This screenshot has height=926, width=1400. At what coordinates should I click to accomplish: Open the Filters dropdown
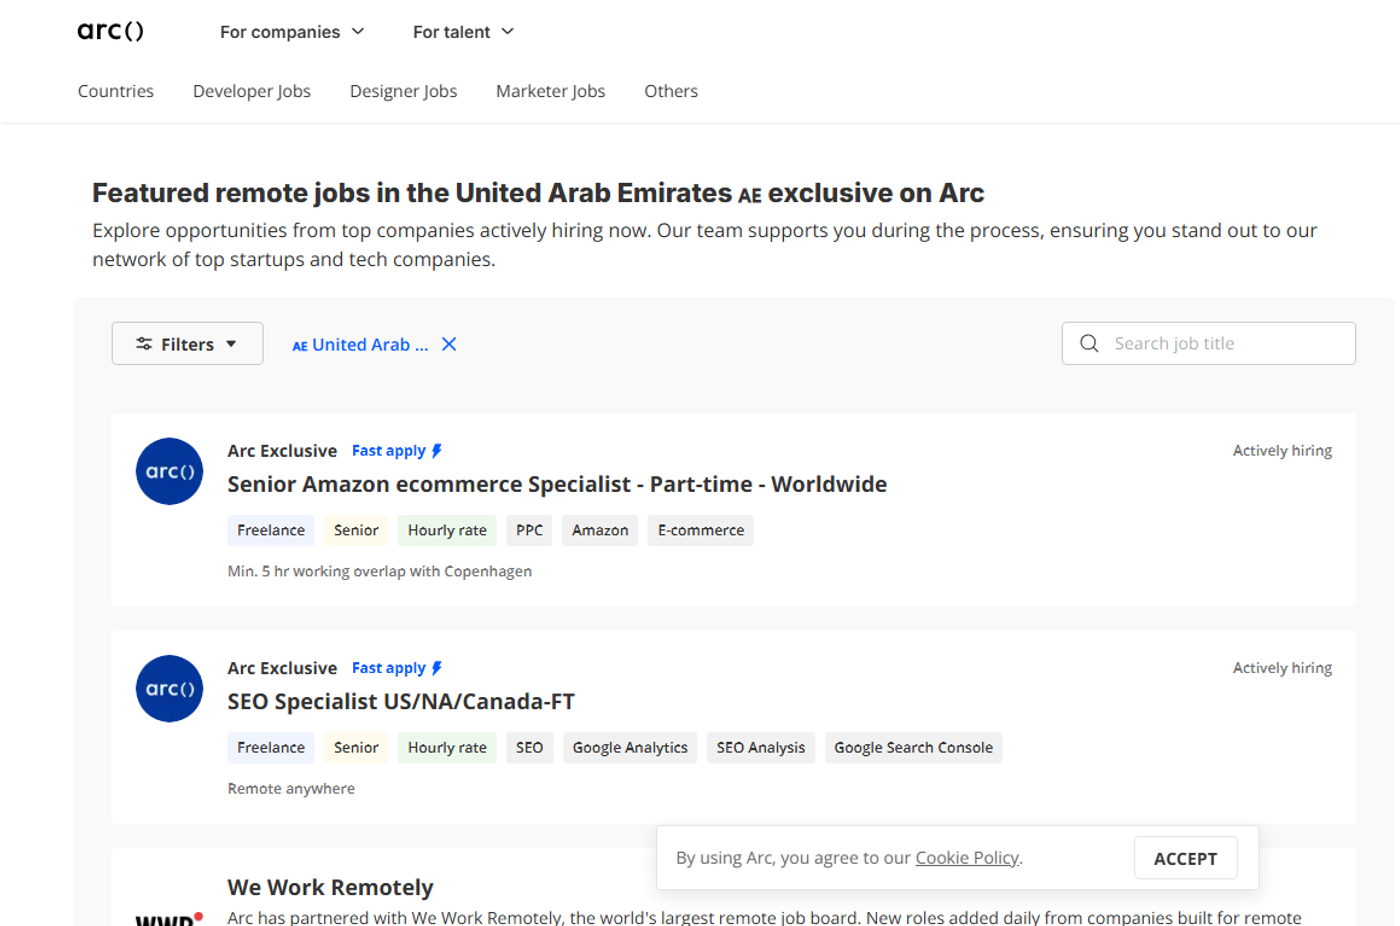coord(187,344)
